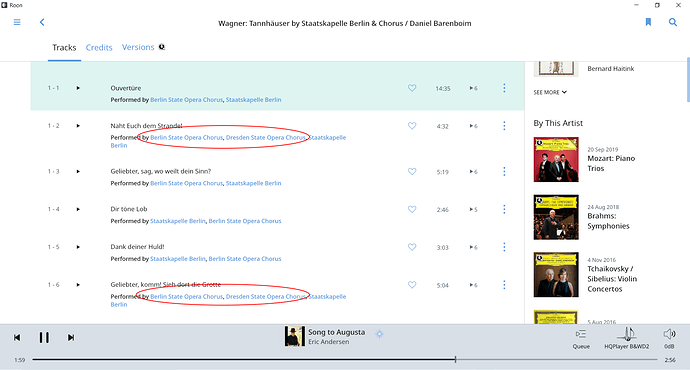690x370 pixels.
Task: Open bookmarks with the bookmark icon
Action: 648,22
